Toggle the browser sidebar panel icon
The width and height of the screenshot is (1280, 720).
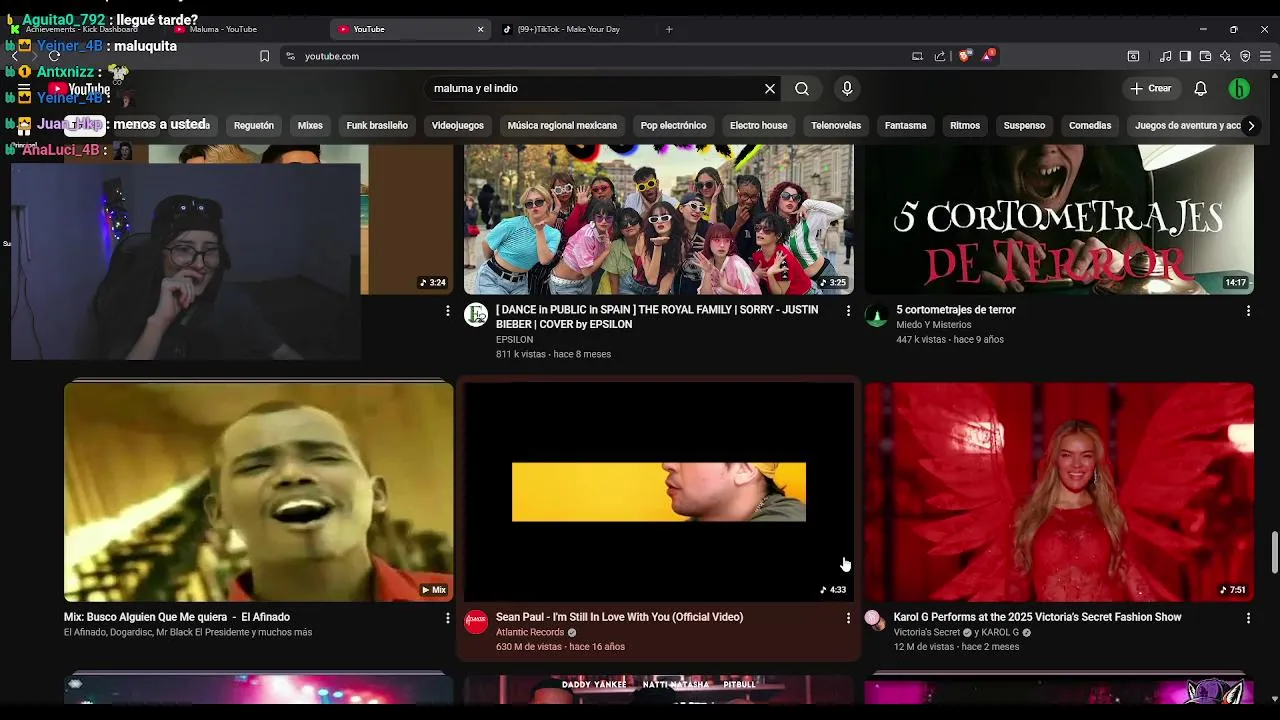coord(1185,56)
